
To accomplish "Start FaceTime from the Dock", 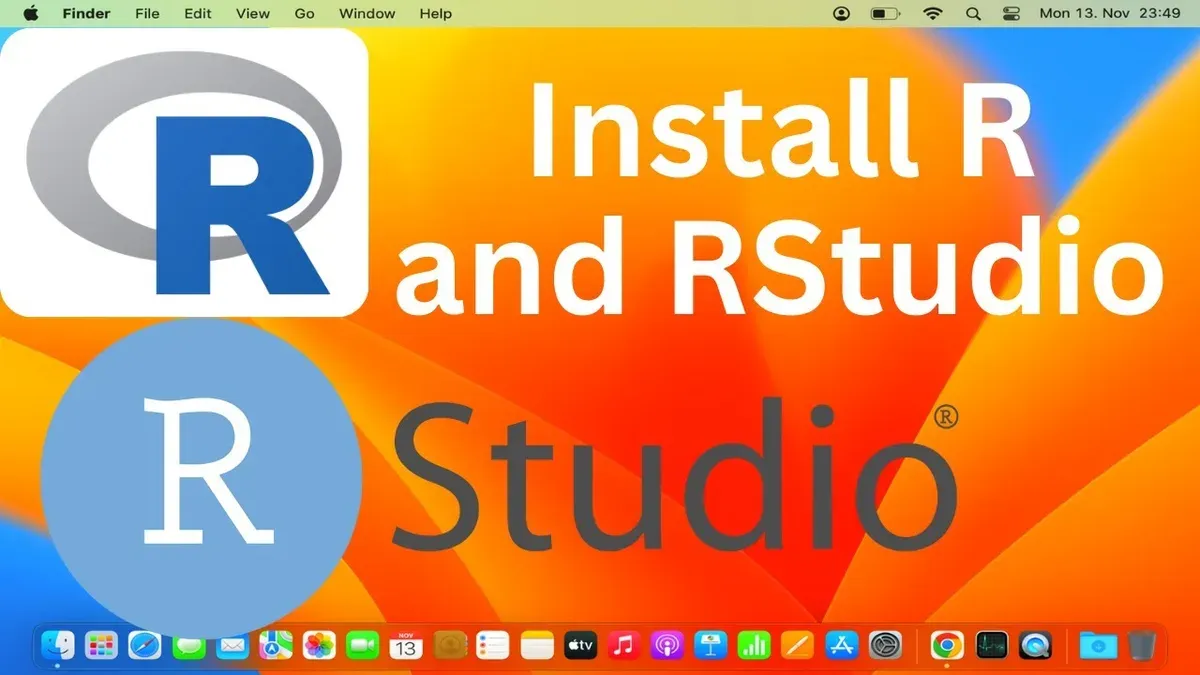I will pos(362,647).
